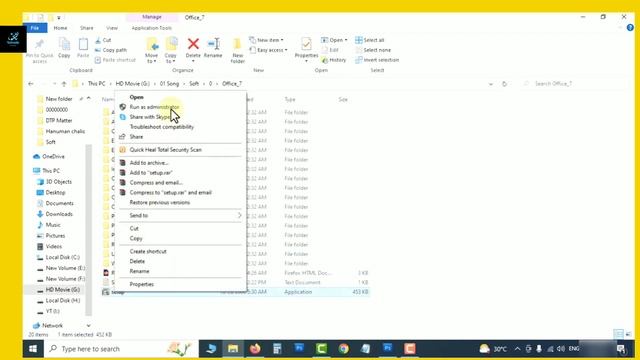Switch to the Share ribbon tab
This screenshot has width=640, height=360.
(x=87, y=28)
